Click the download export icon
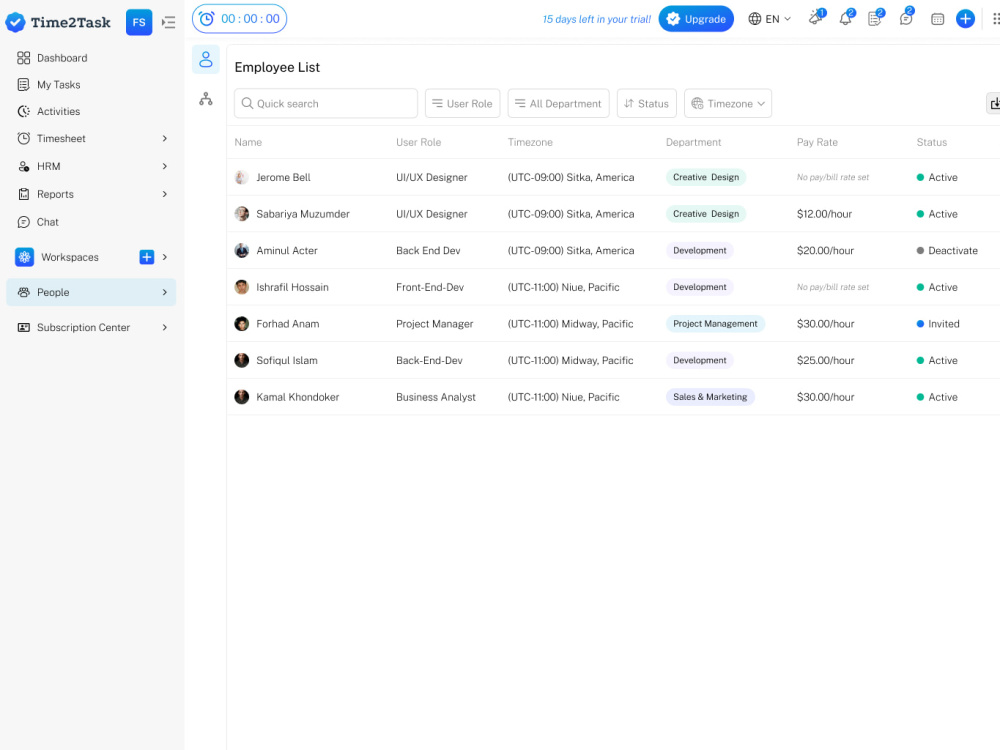Screen dimensions: 1000x750 click(x=994, y=103)
